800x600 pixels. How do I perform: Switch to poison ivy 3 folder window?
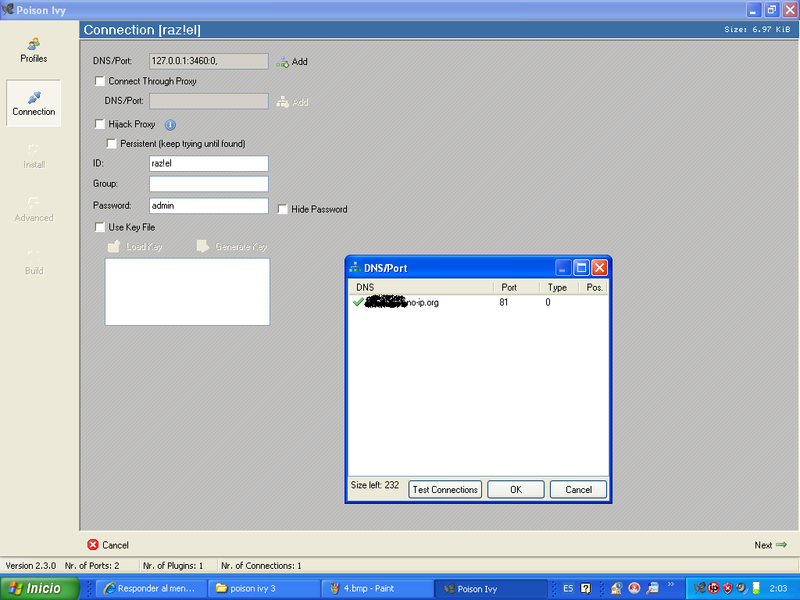tap(264, 588)
